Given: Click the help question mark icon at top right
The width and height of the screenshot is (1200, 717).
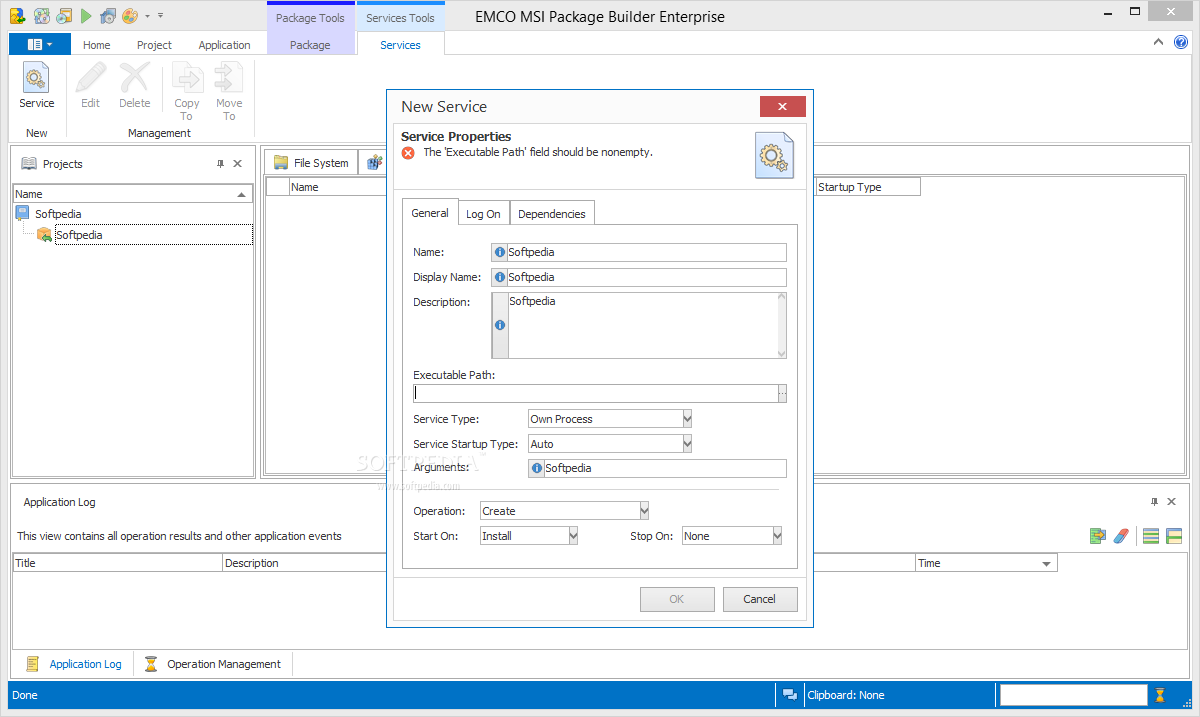Looking at the screenshot, I should pos(1181,42).
